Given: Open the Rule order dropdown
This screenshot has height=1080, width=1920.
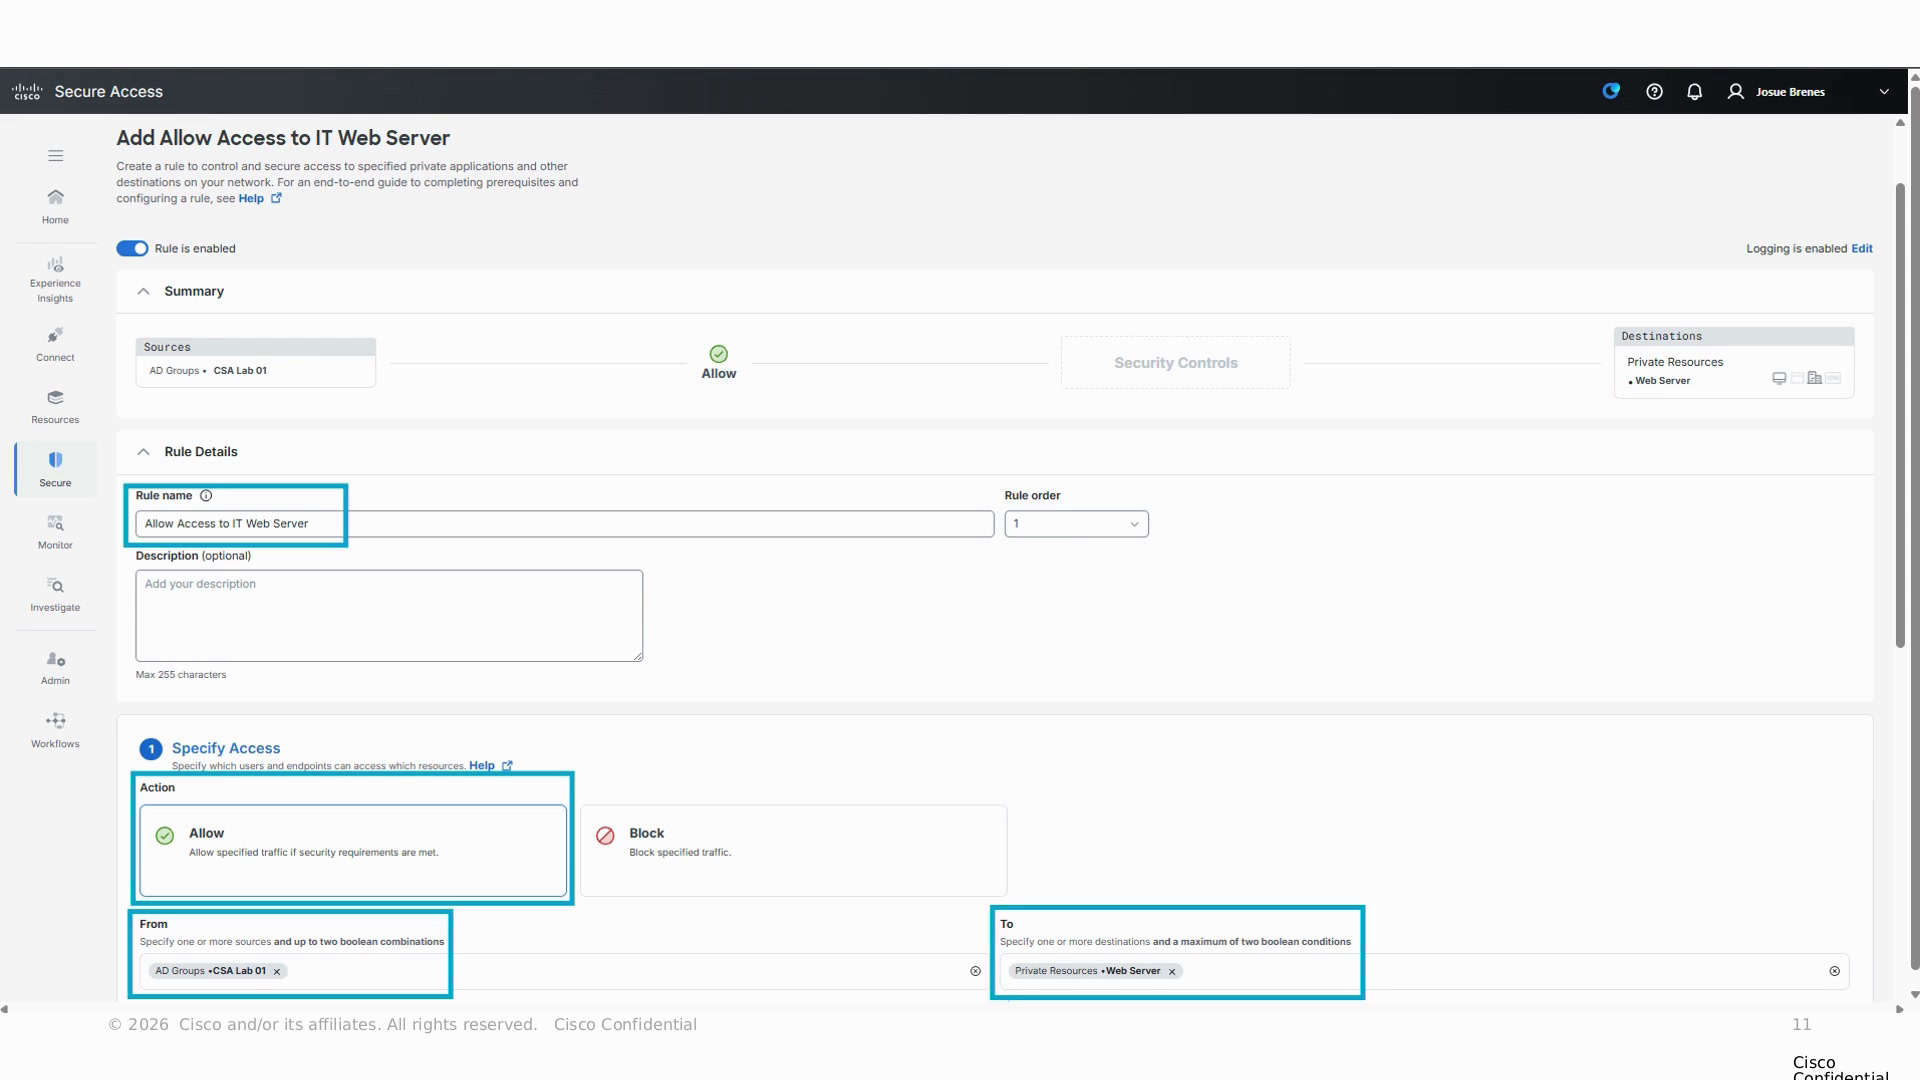Looking at the screenshot, I should point(1076,524).
